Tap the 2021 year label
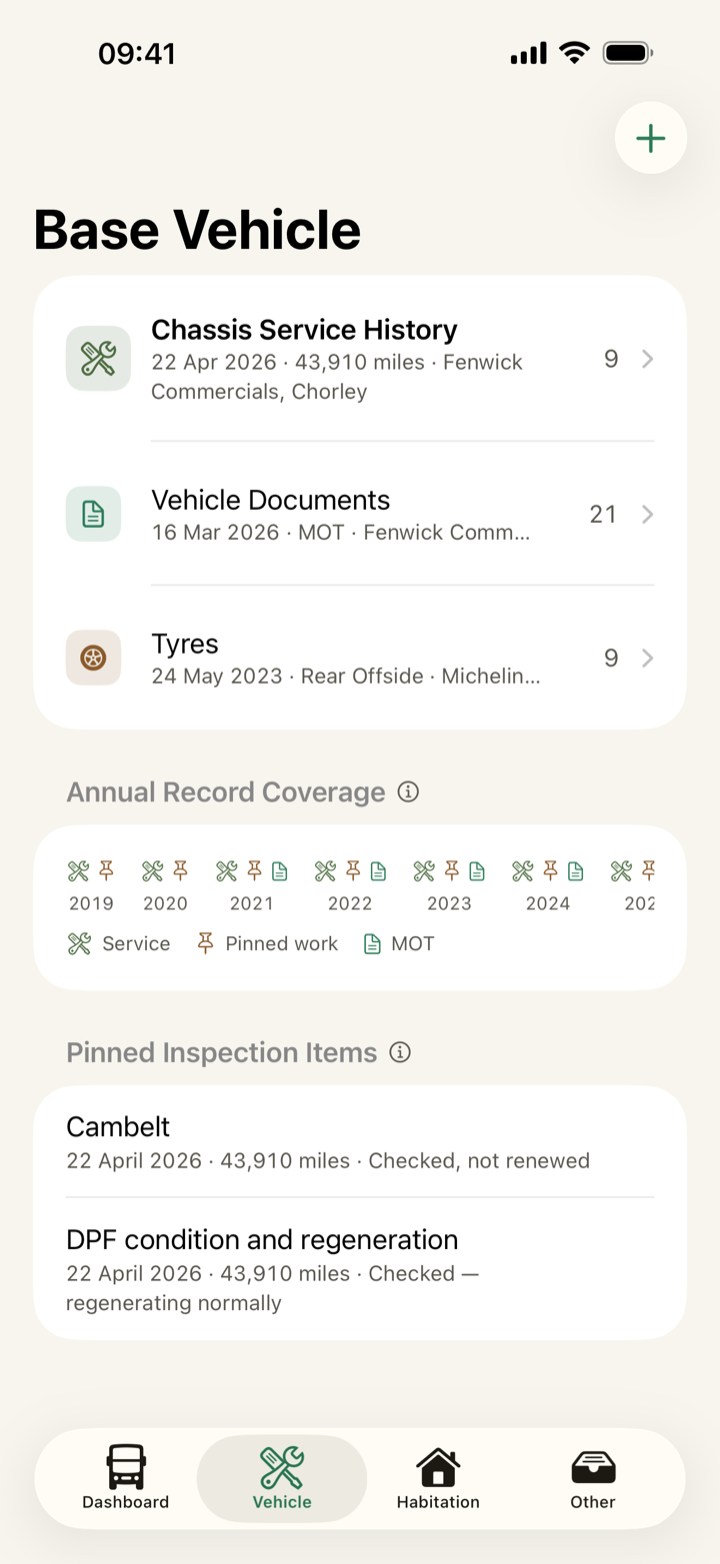 point(251,903)
